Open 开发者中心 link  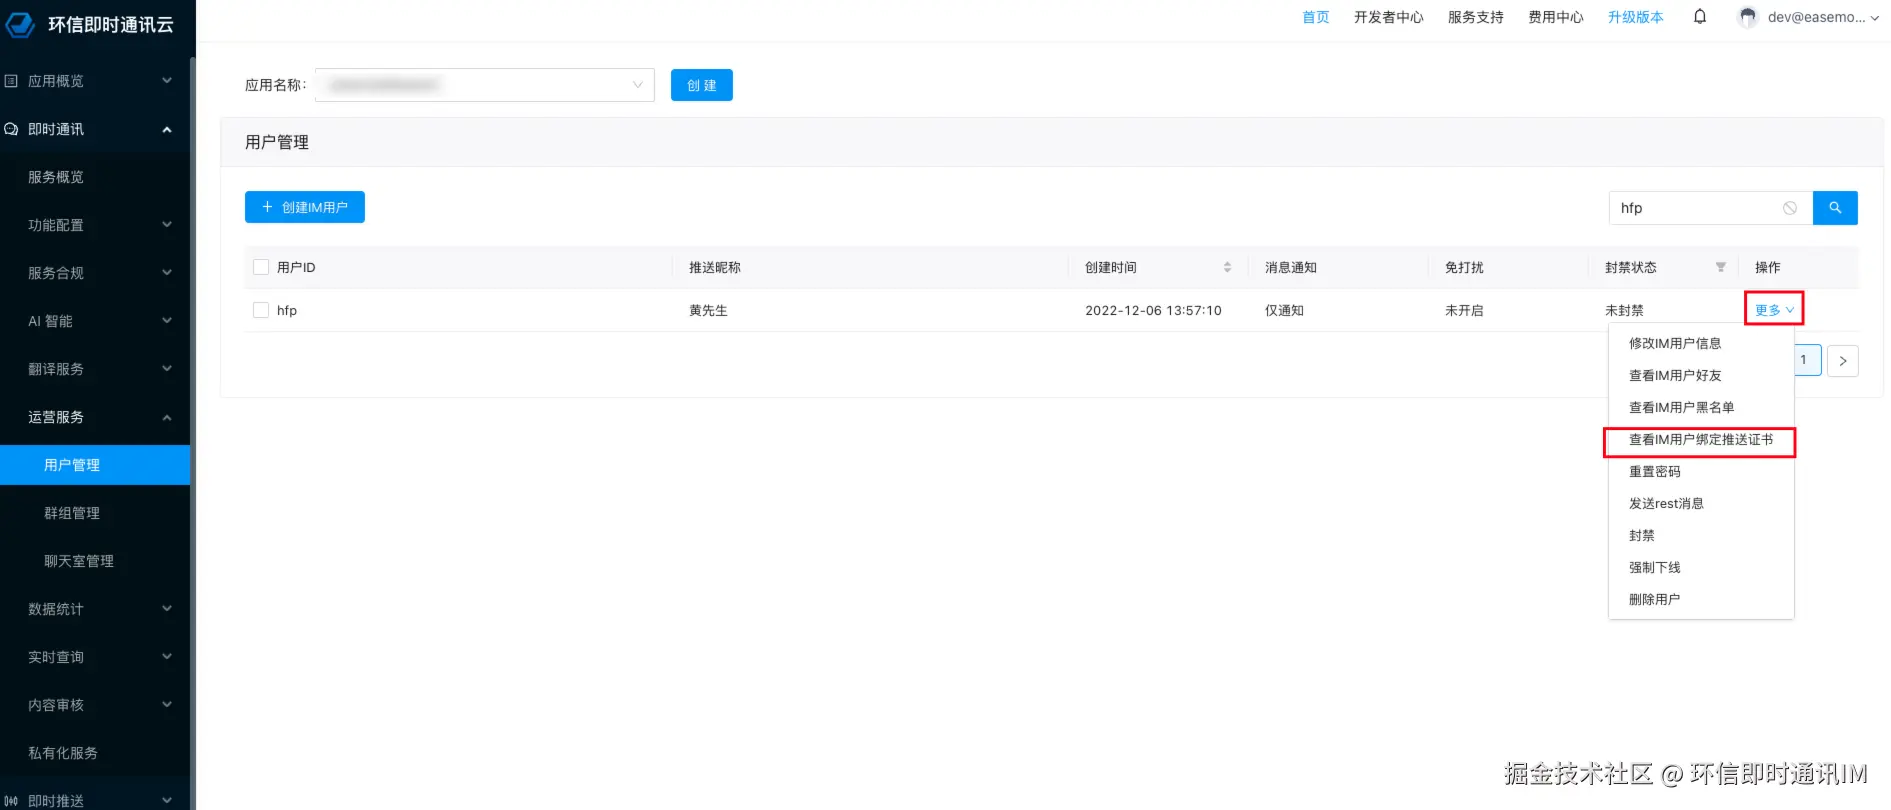(x=1389, y=17)
